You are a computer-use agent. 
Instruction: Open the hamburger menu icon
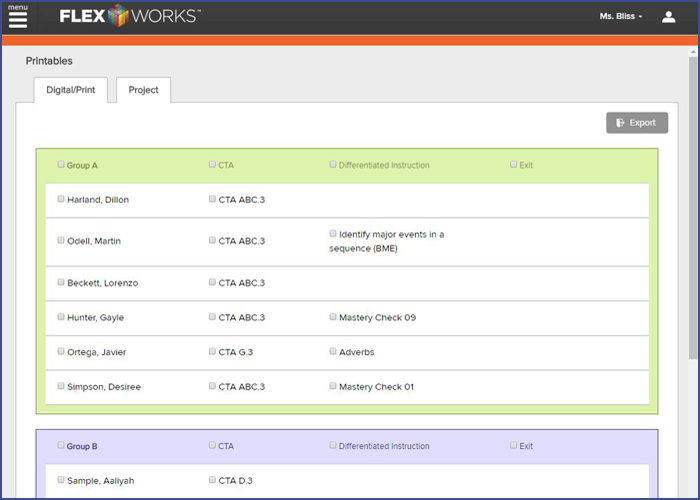(18, 19)
